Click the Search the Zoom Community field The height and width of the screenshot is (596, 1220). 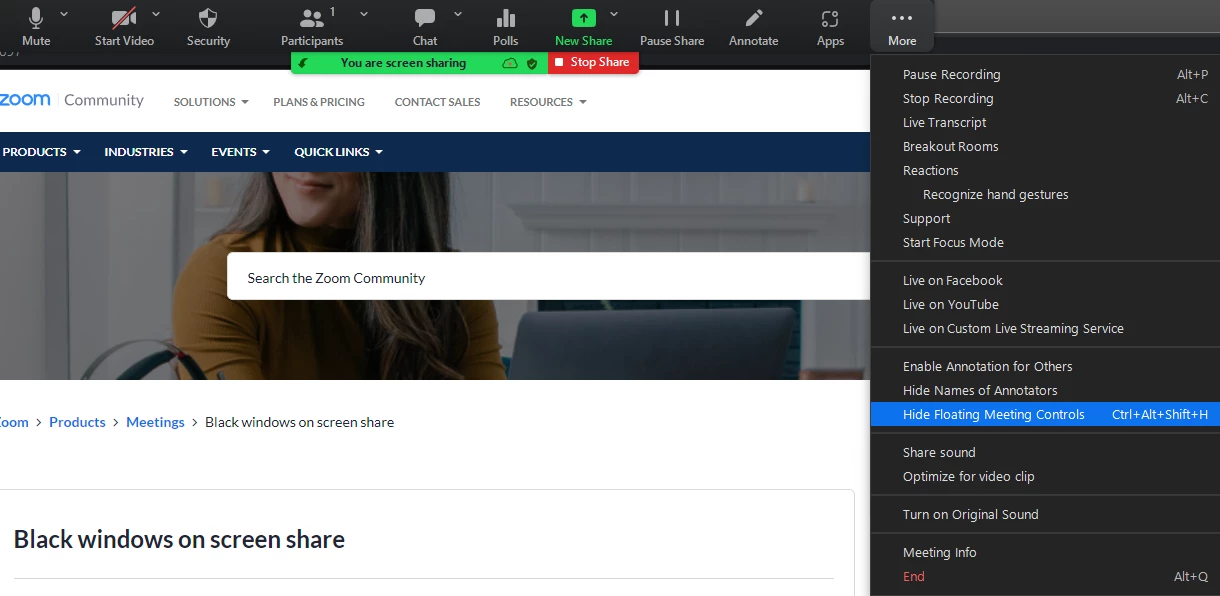click(549, 277)
